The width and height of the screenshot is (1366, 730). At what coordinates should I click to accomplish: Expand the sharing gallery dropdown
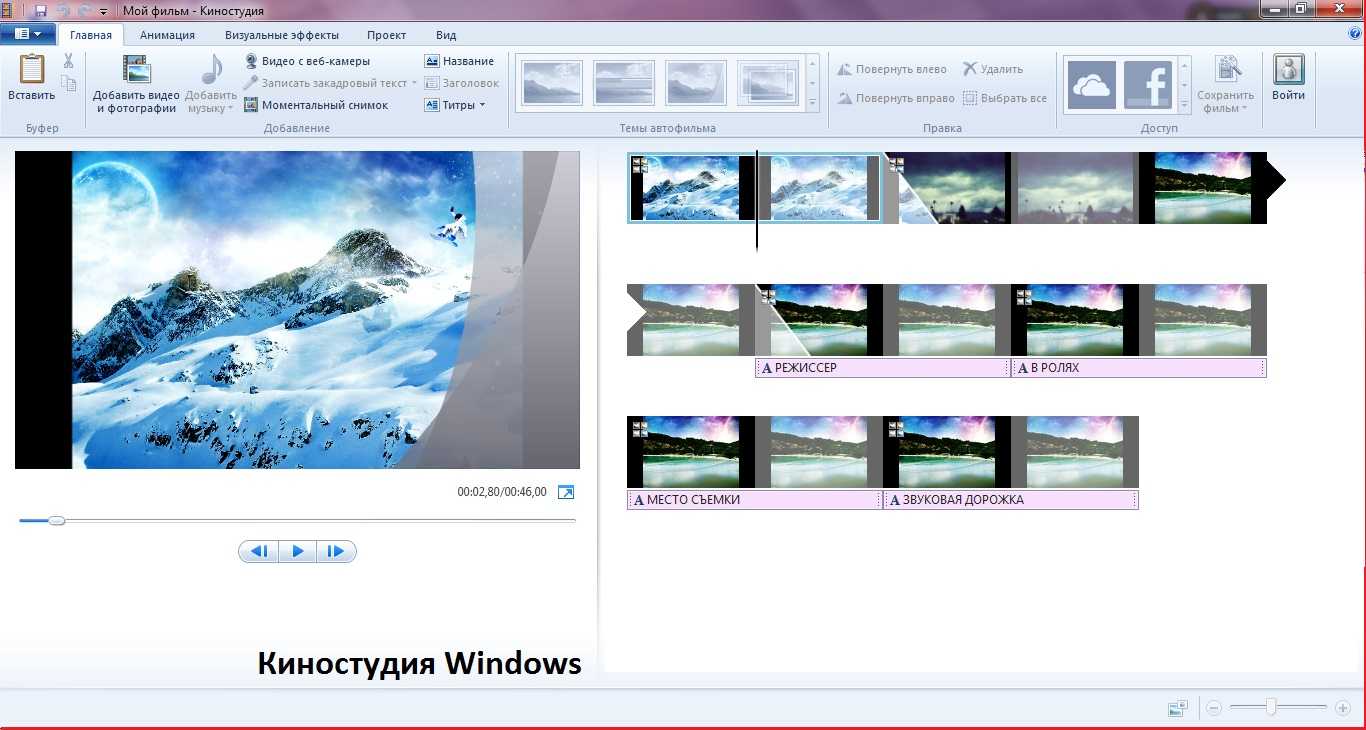coord(1184,104)
